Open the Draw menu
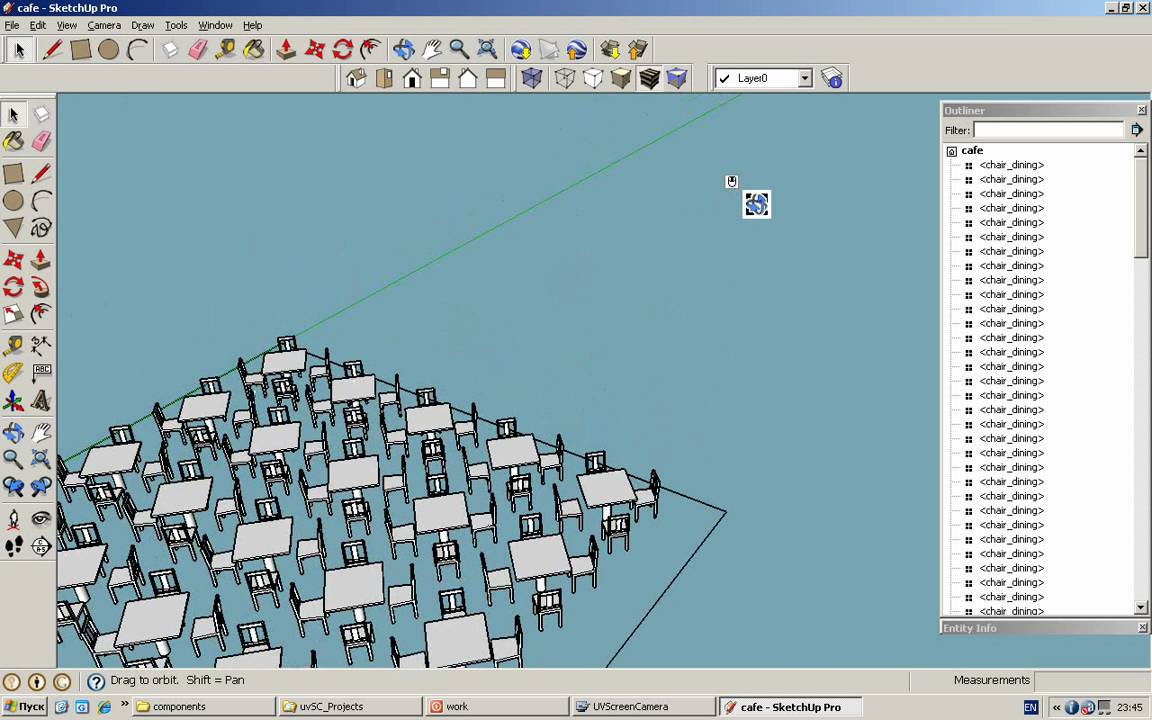 coord(143,25)
